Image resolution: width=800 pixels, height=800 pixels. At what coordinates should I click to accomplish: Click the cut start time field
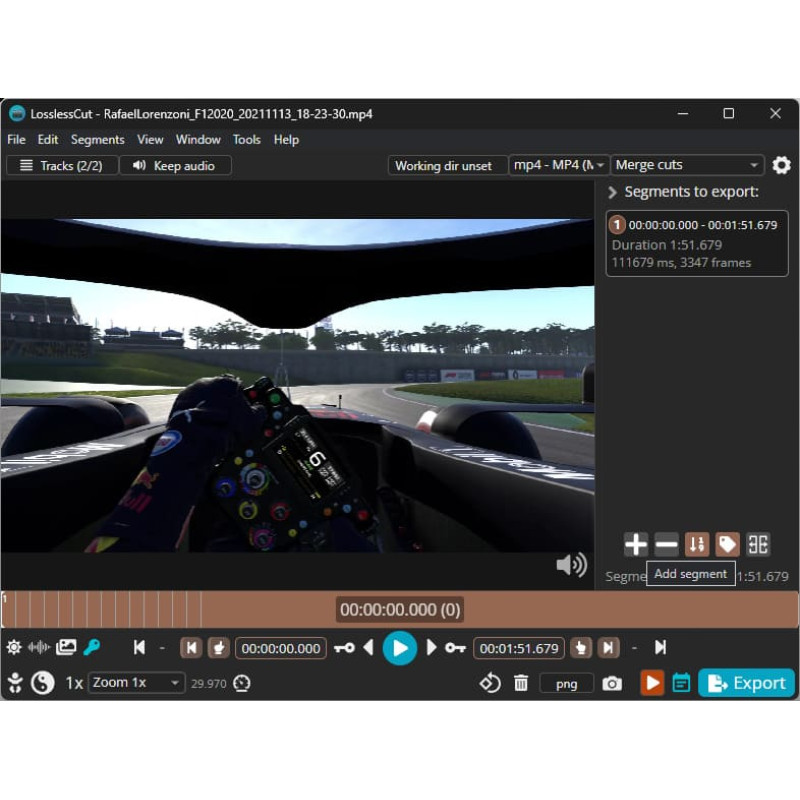click(281, 648)
